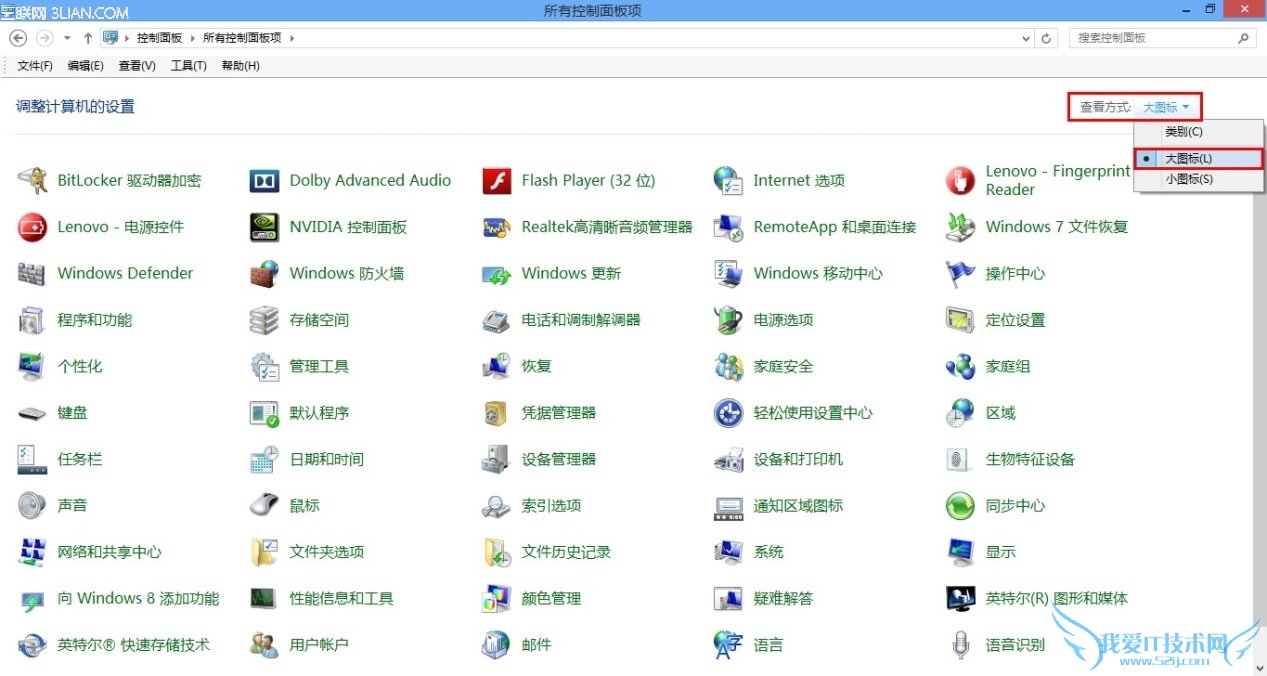
Task: Open the 管理工具 gear icon
Action: pyautogui.click(x=264, y=366)
